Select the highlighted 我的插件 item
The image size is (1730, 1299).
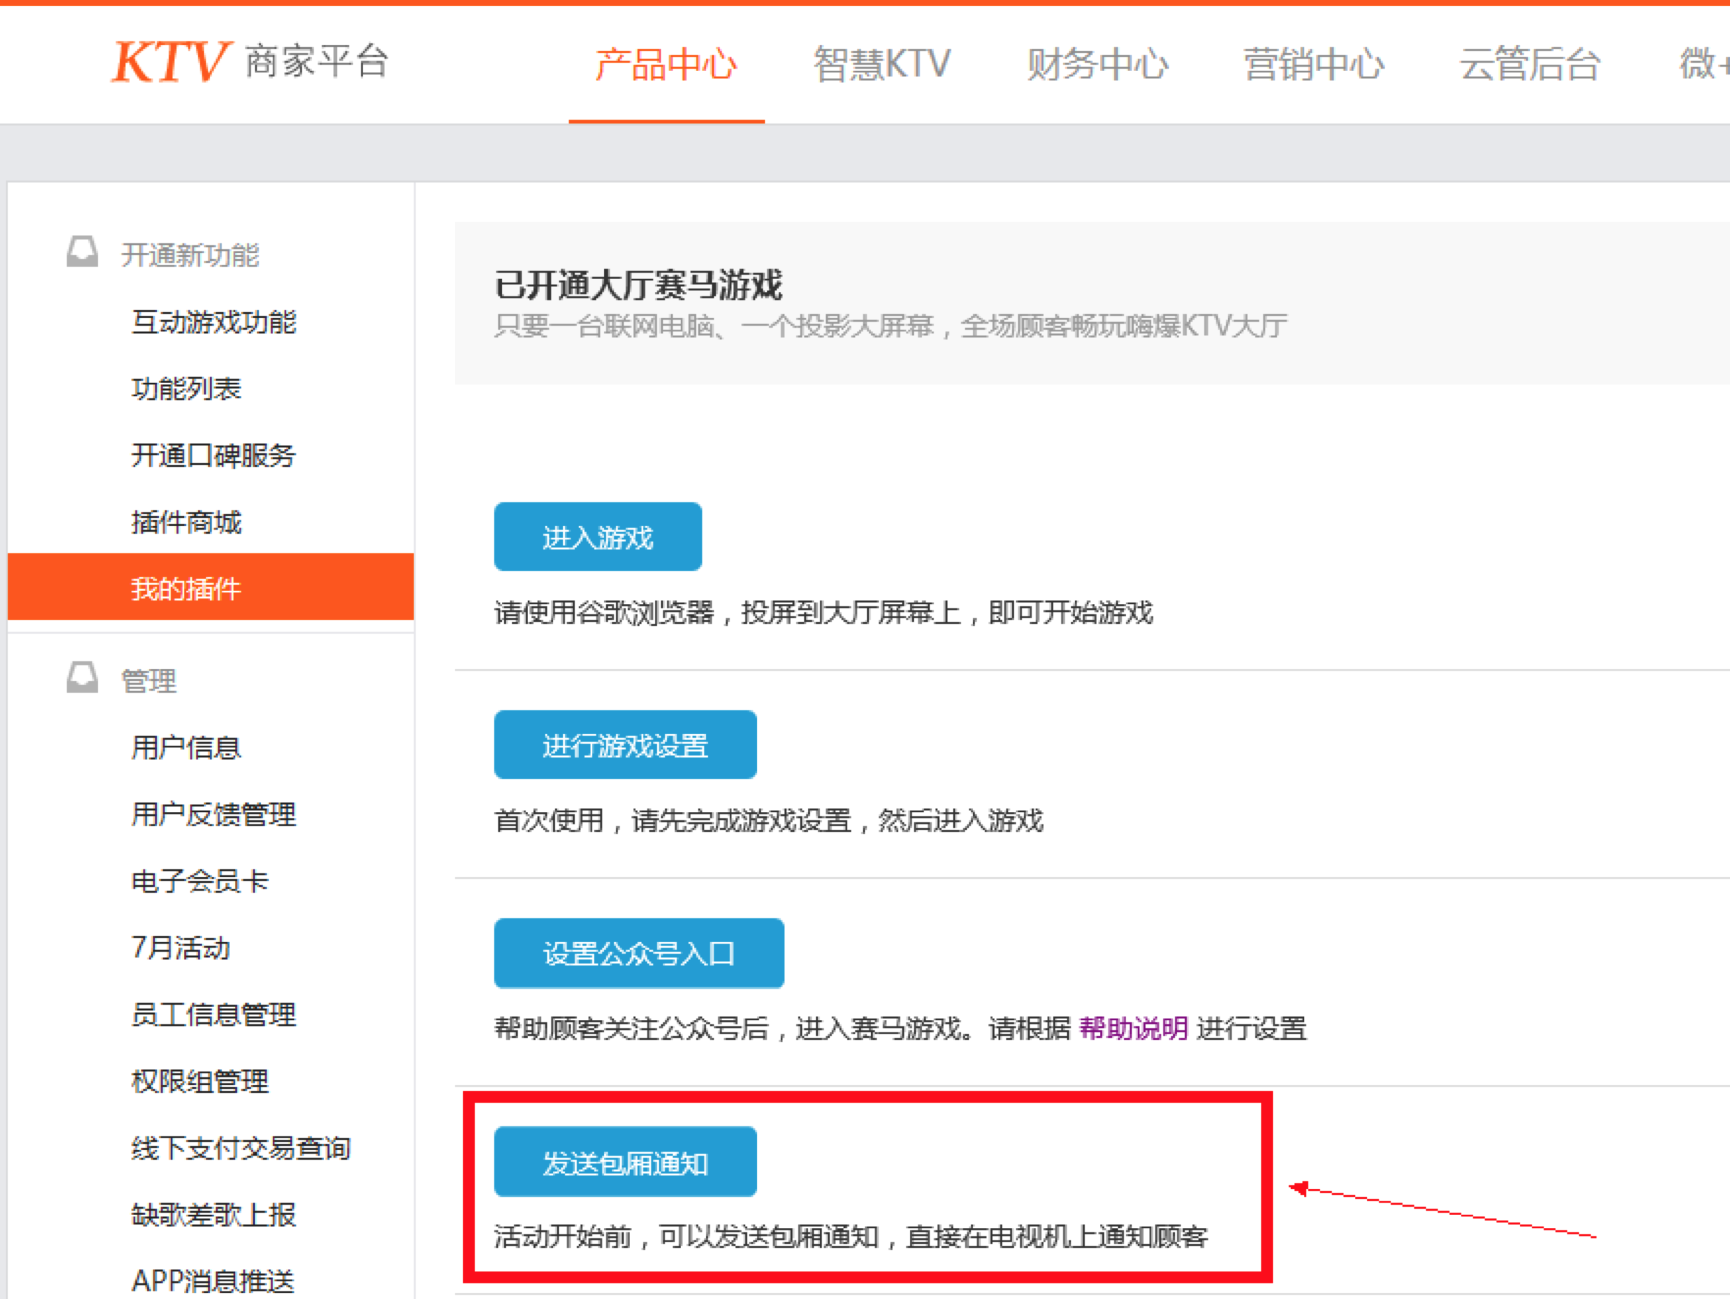coord(211,588)
